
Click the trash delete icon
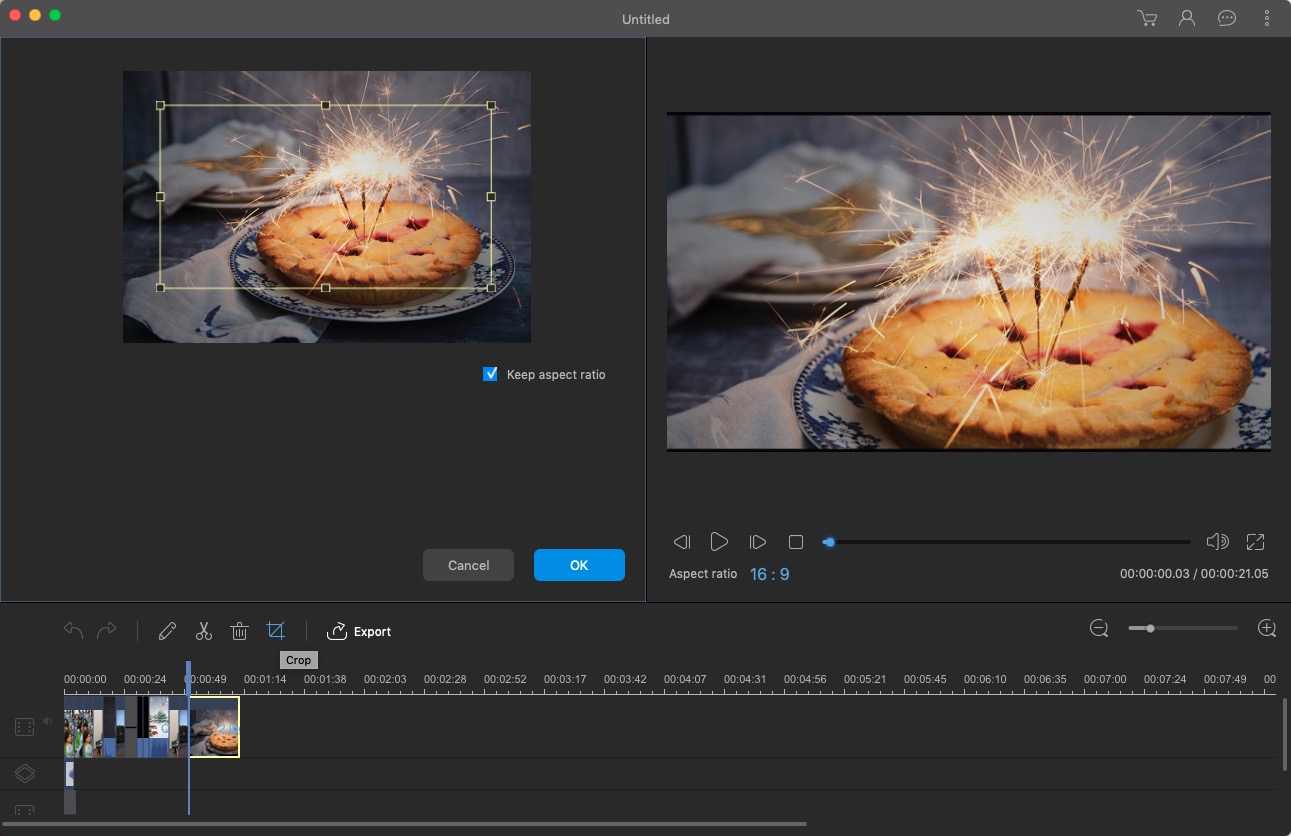(x=239, y=631)
